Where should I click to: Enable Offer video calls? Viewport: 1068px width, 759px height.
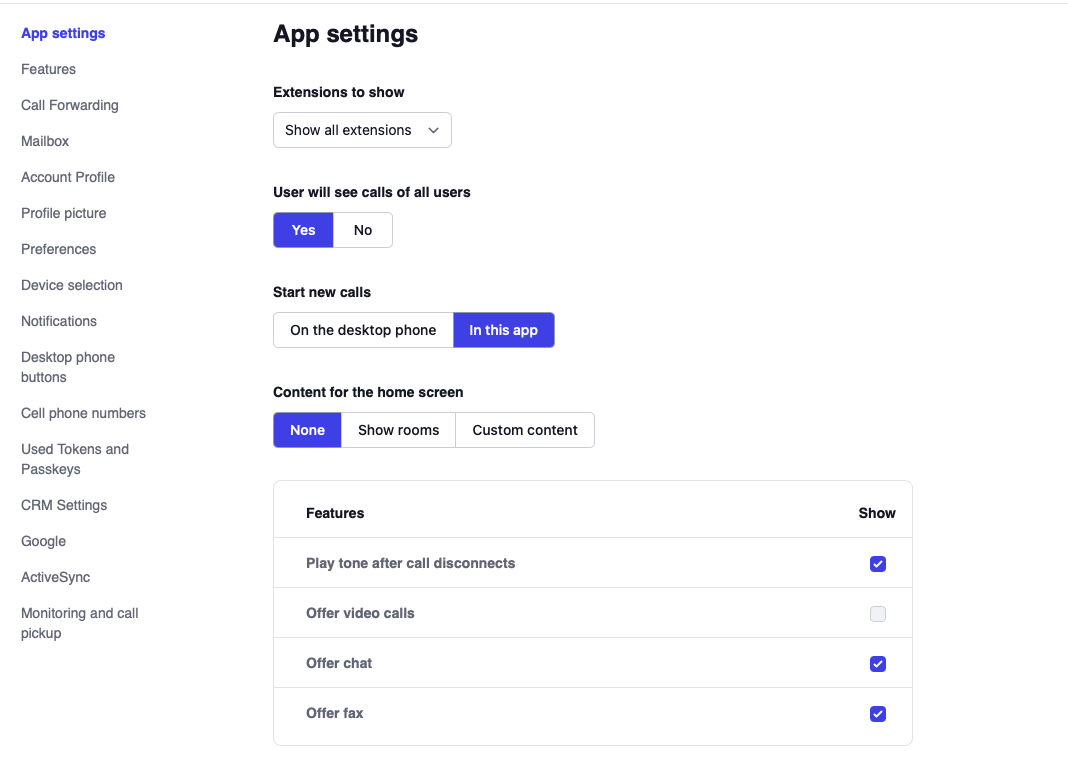pos(878,613)
